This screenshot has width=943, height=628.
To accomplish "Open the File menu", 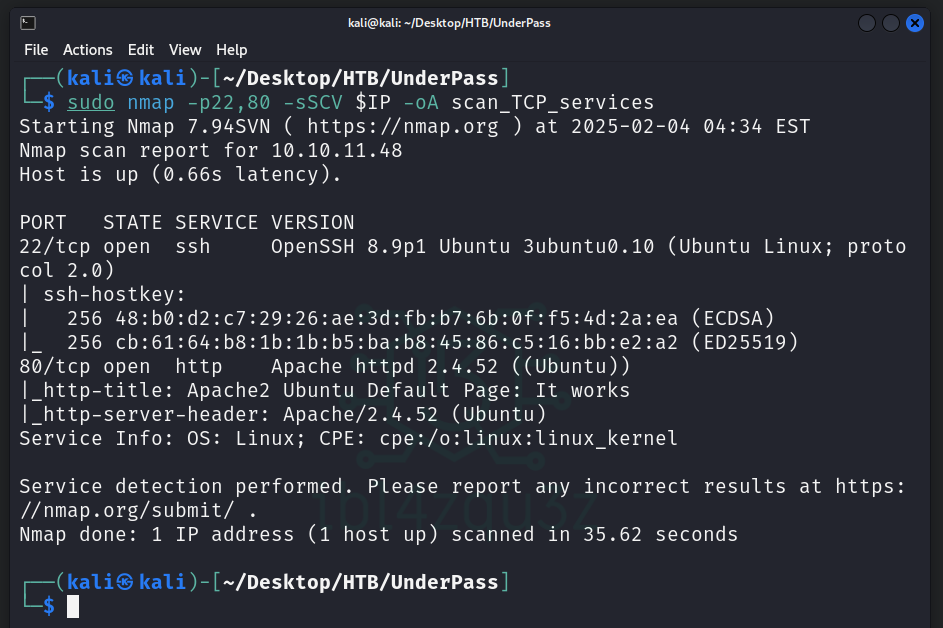I will pyautogui.click(x=36, y=50).
